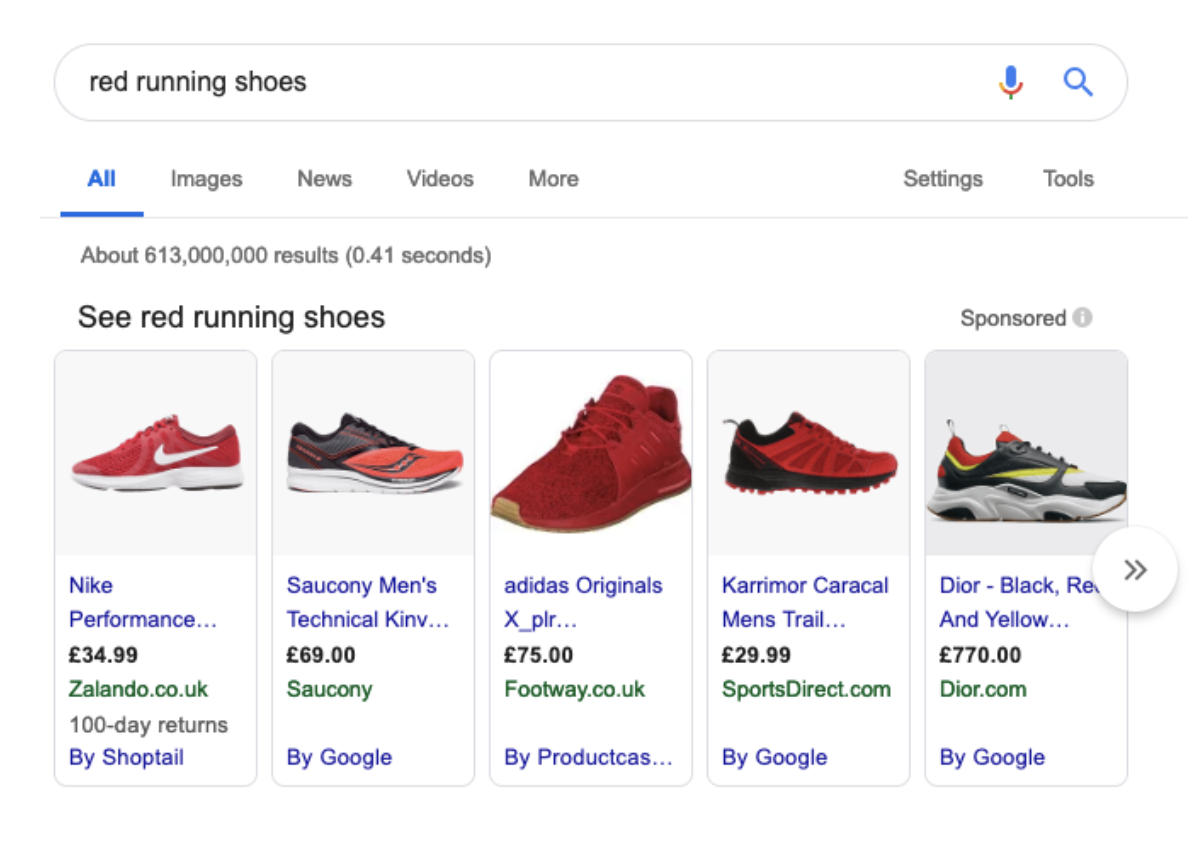
Task: Select the All results tab
Action: click(x=101, y=179)
